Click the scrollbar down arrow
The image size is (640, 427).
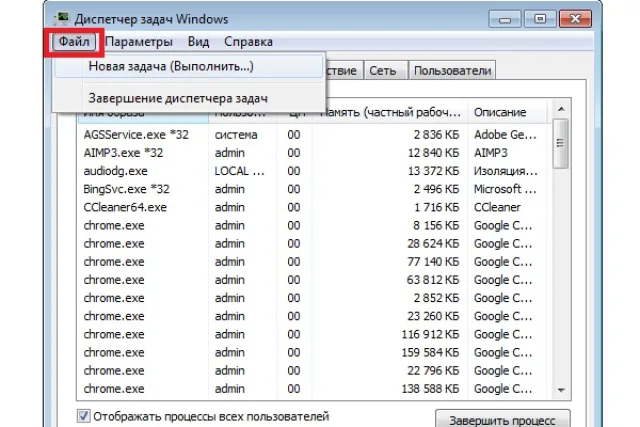[561, 390]
